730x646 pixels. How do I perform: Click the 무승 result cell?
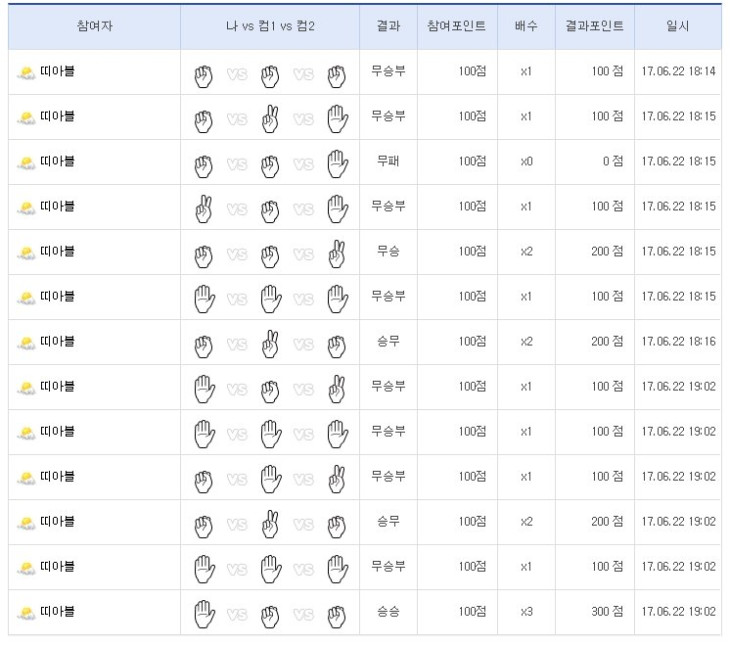click(x=388, y=251)
